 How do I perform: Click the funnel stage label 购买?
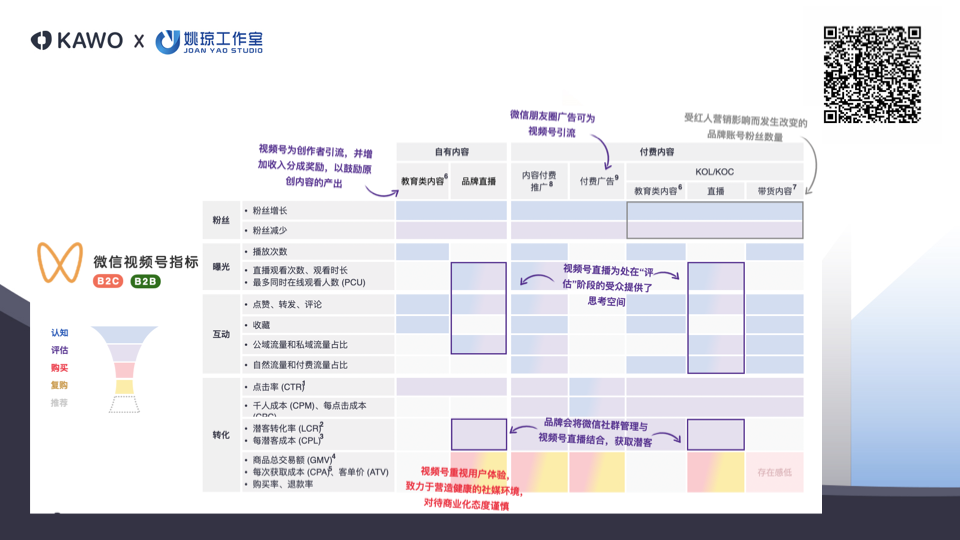pos(59,367)
